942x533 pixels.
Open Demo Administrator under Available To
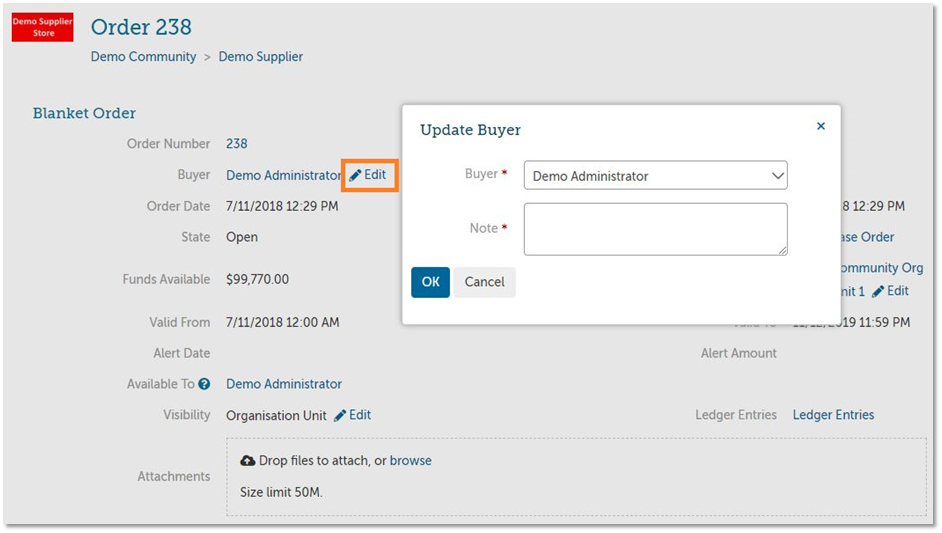(x=284, y=384)
